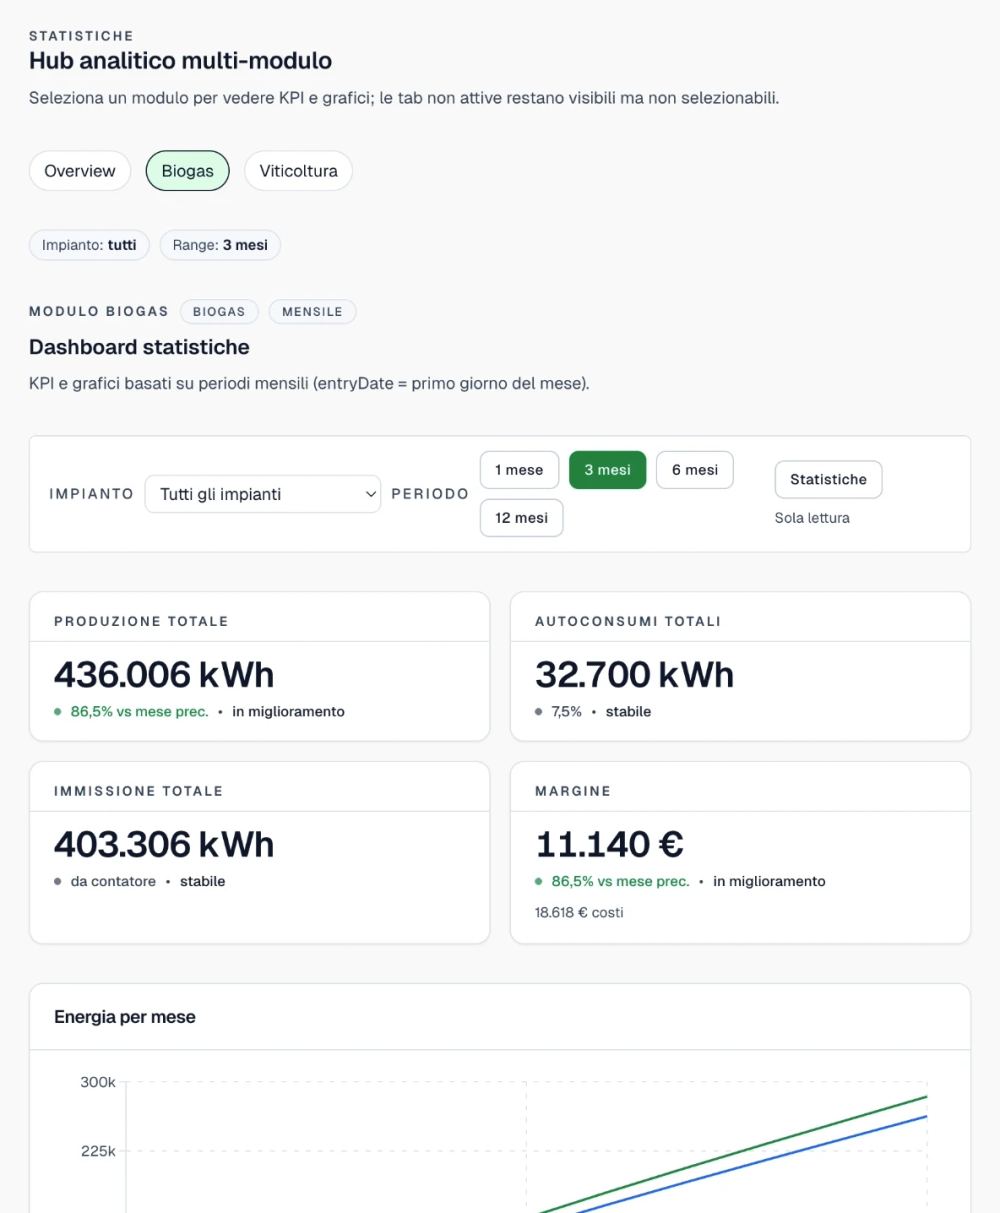Viewport: 1000px width, 1213px height.
Task: Click the MENSILE tag badge
Action: [x=312, y=312]
